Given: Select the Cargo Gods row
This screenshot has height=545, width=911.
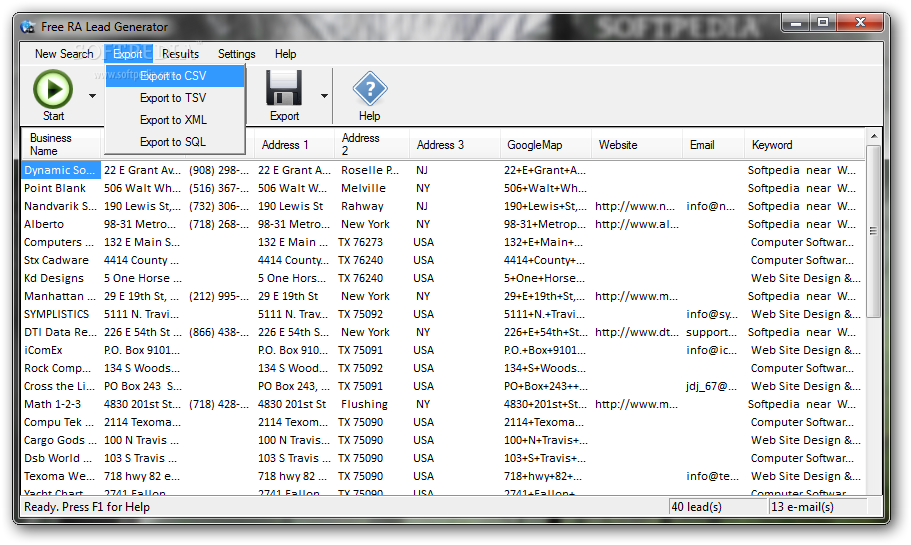Looking at the screenshot, I should coord(443,440).
